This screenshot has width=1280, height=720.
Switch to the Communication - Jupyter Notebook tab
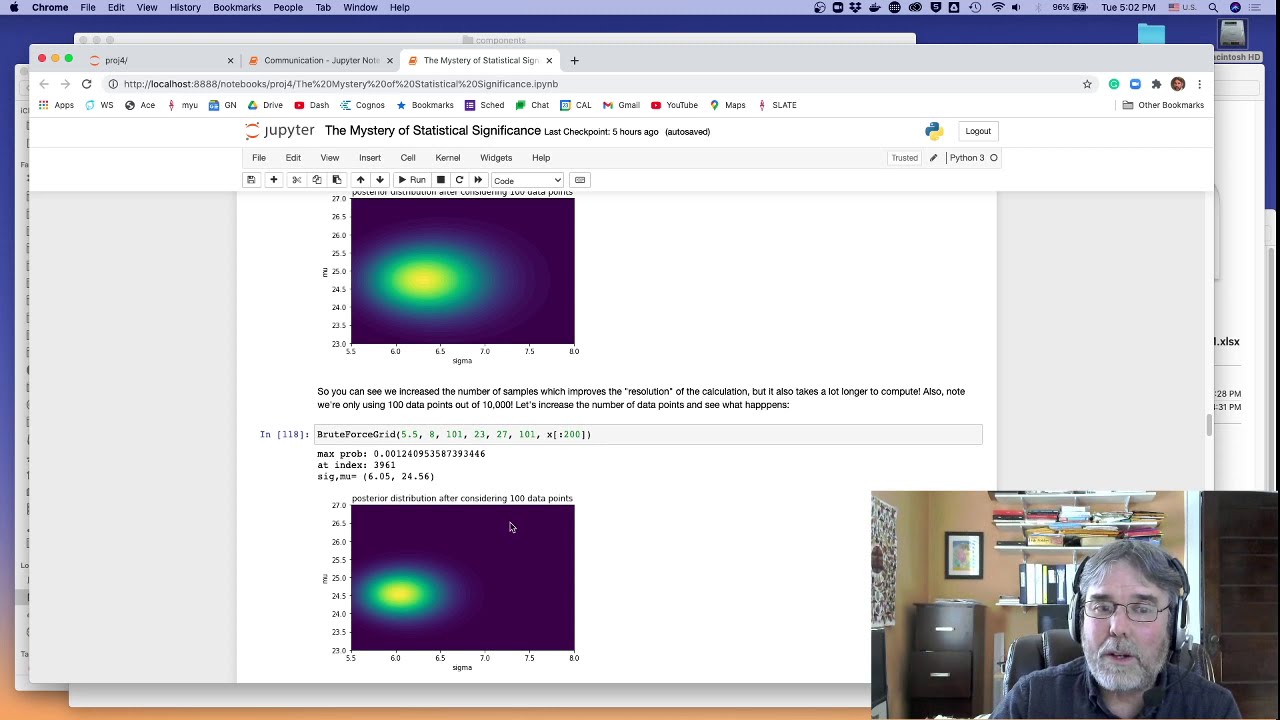point(321,60)
